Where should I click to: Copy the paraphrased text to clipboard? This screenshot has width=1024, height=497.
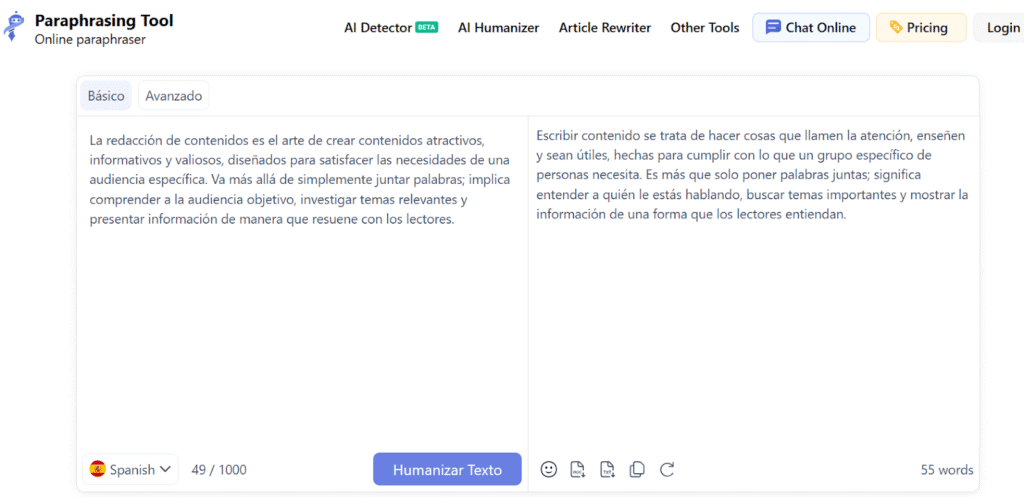[637, 469]
